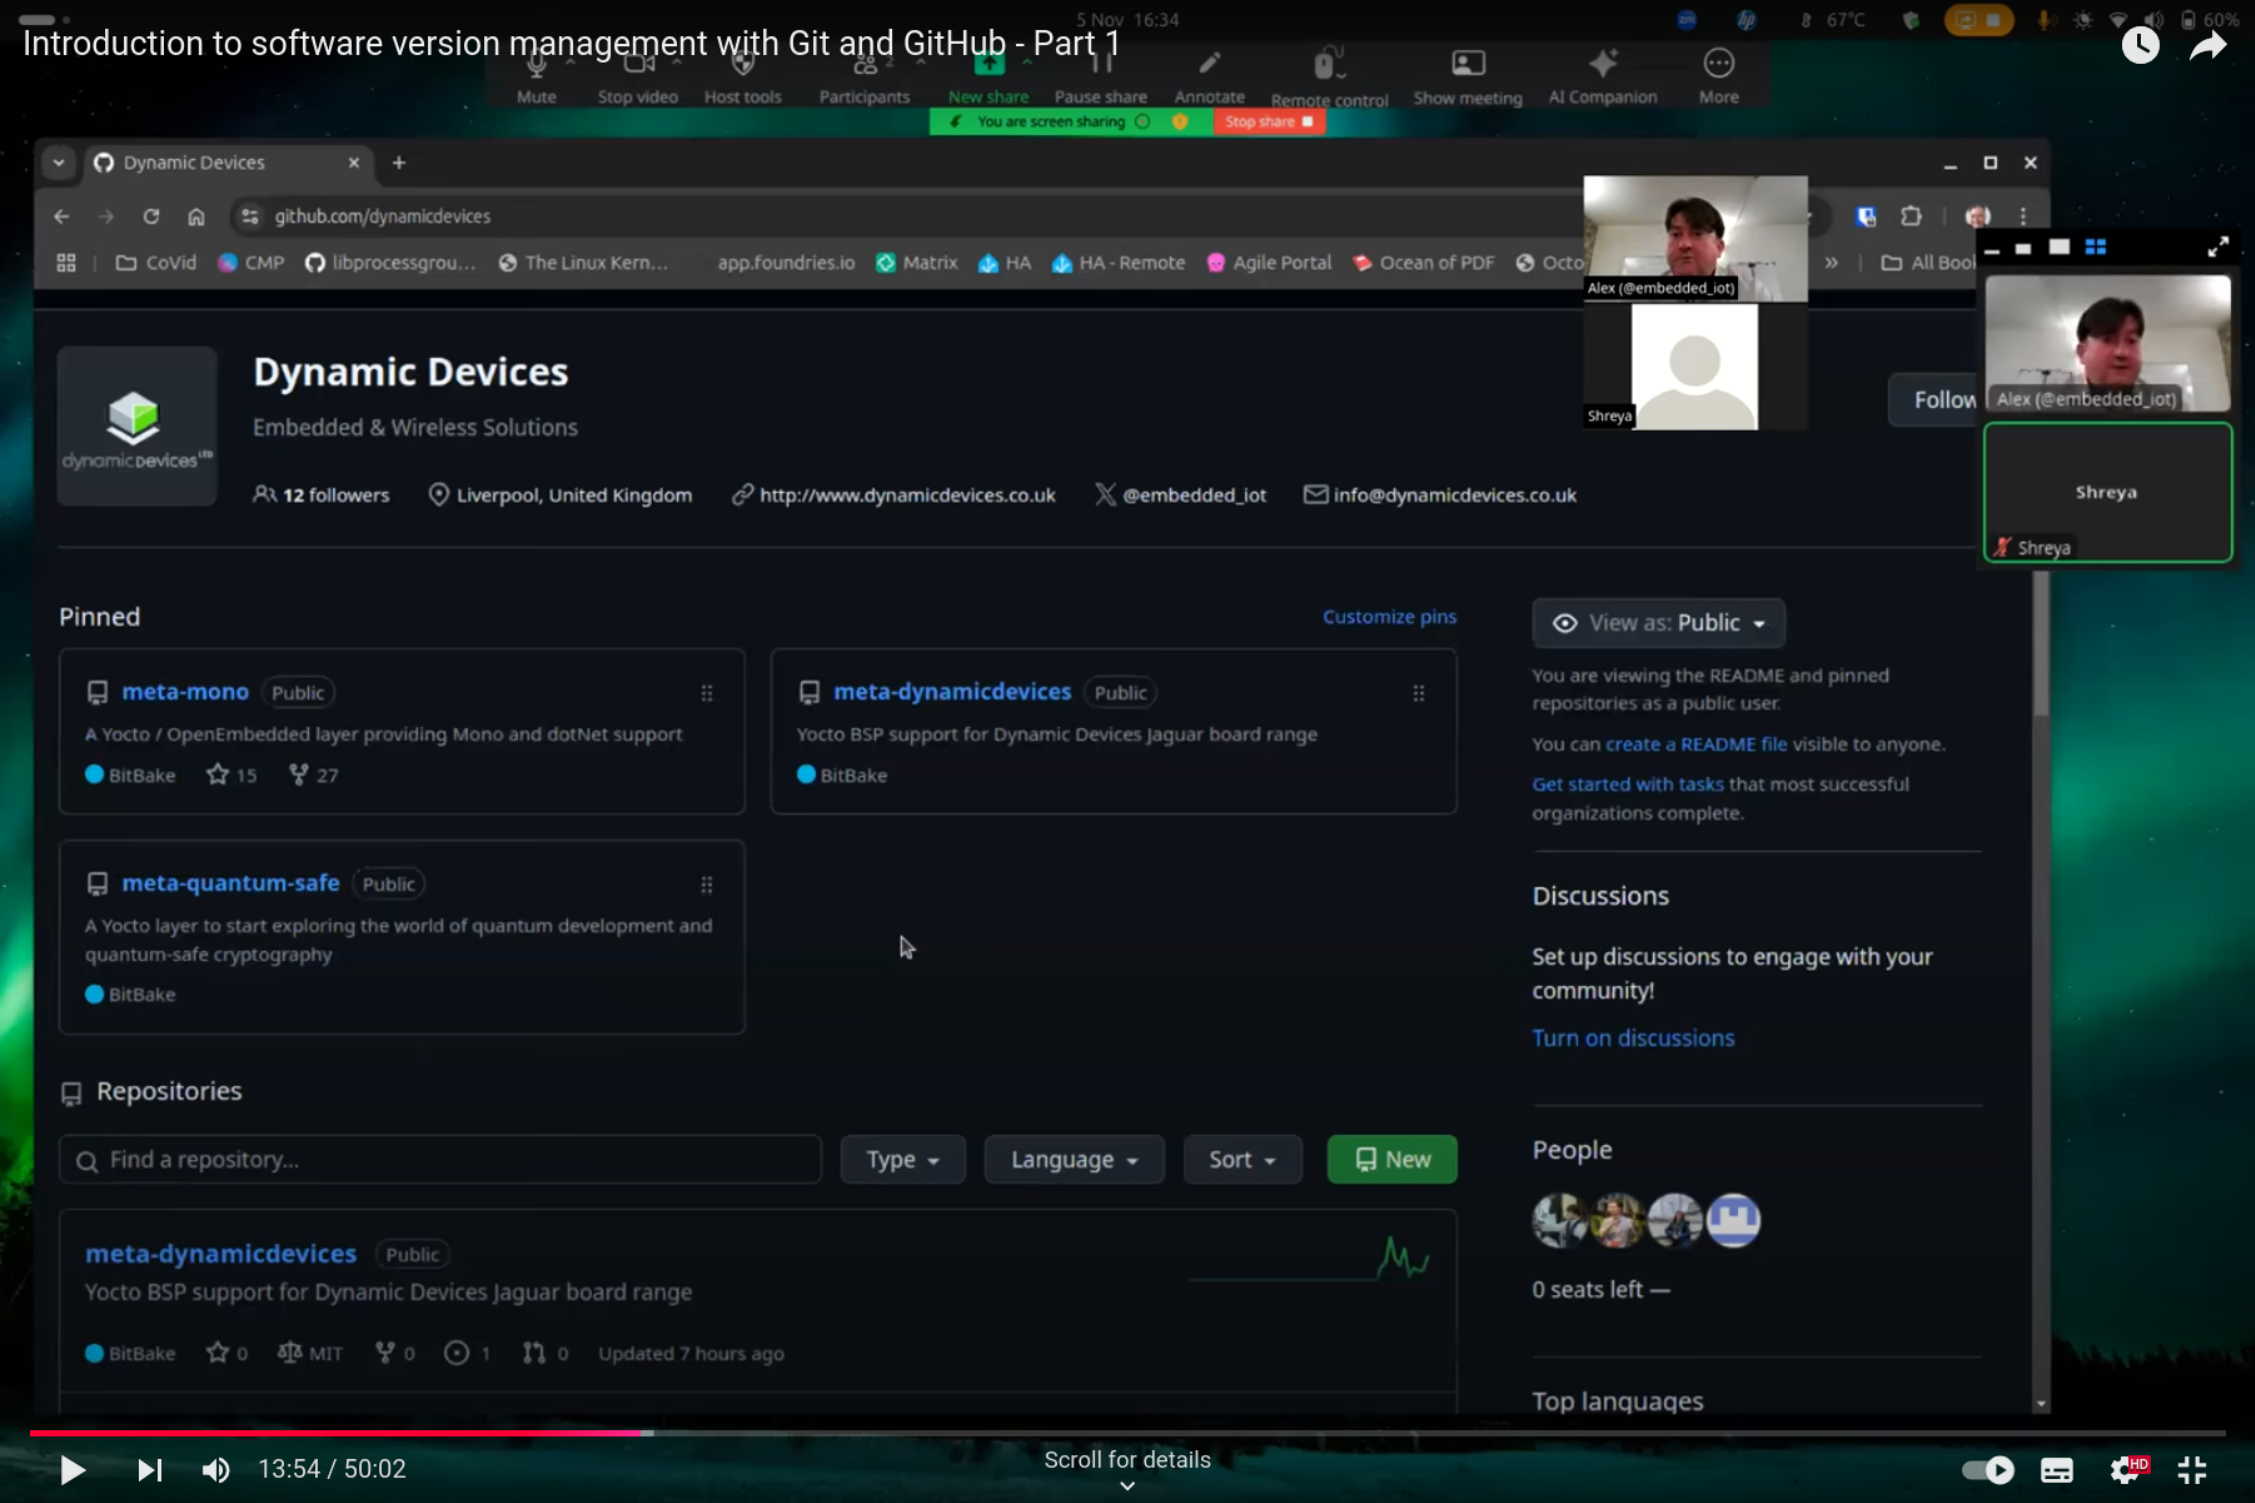This screenshot has height=1503, width=2255.
Task: Click Remote control in Zoom toolbar
Action: (1329, 77)
